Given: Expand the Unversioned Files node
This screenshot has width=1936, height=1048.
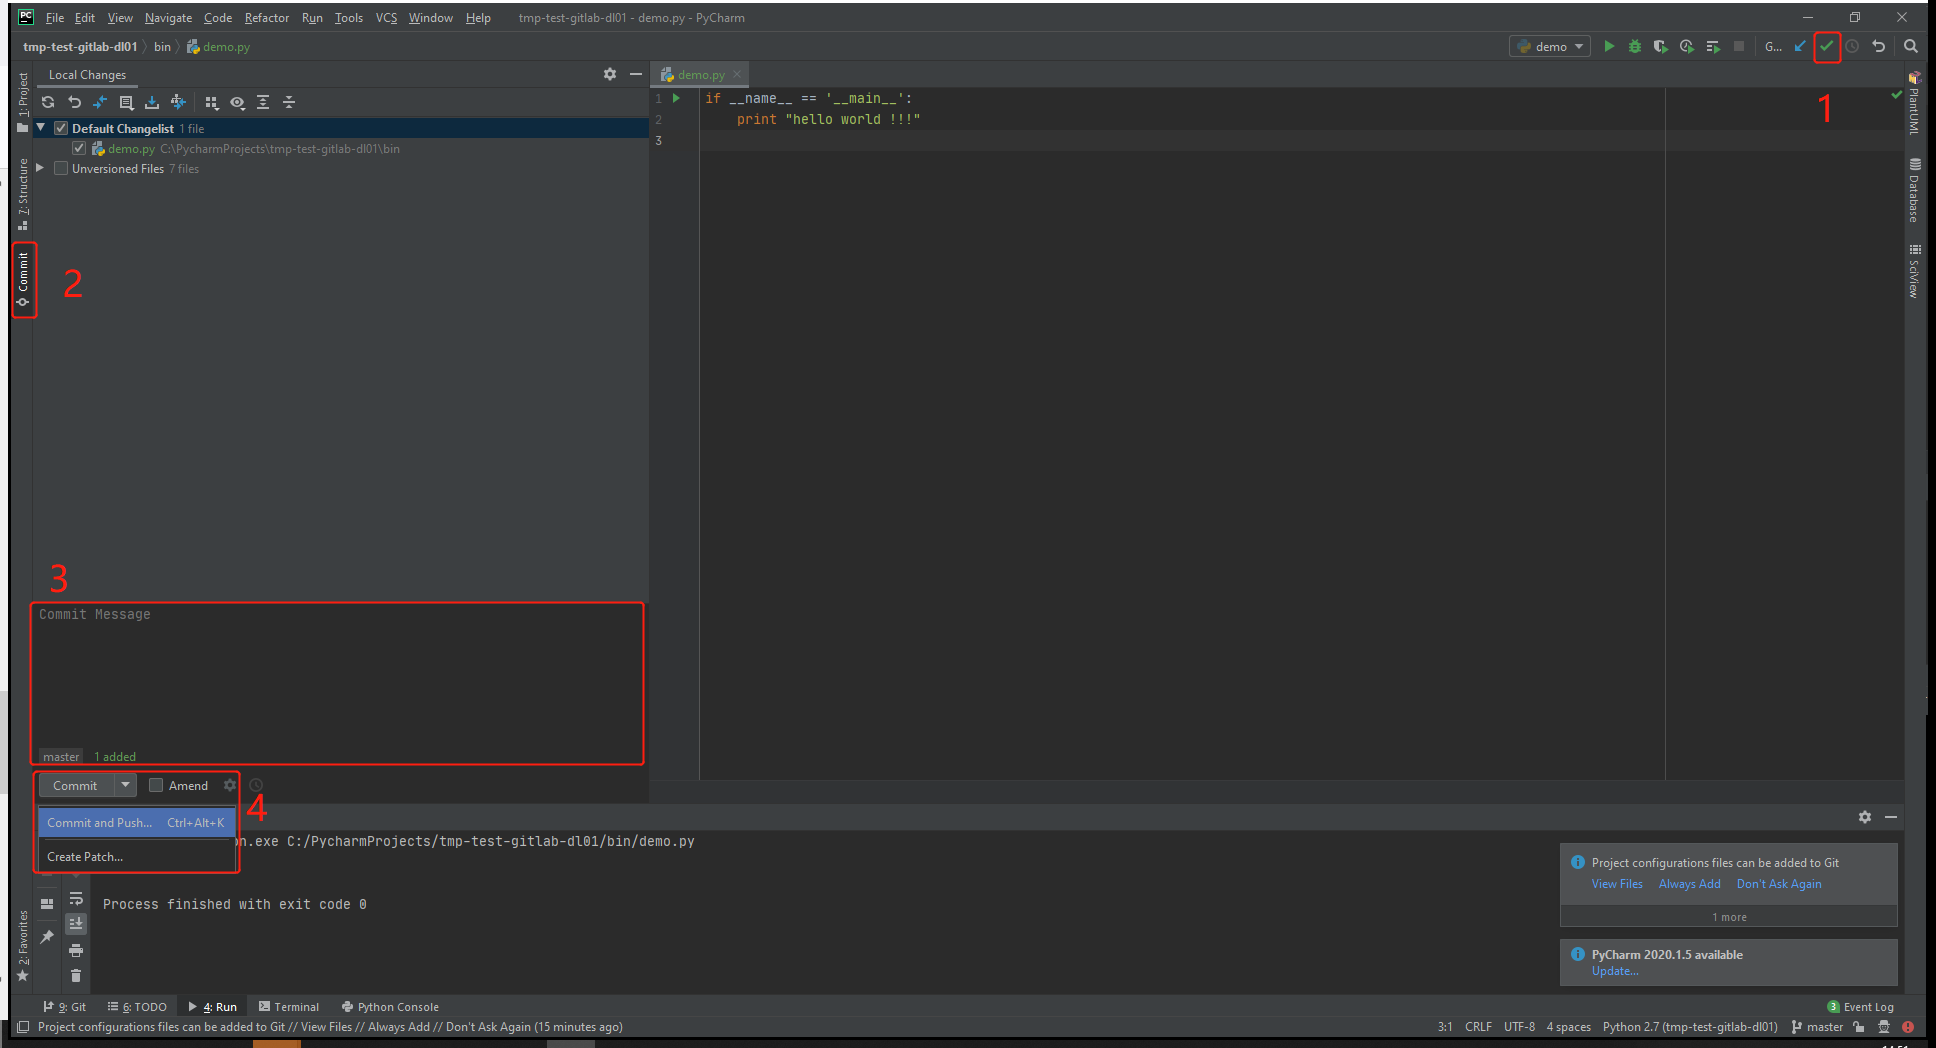Looking at the screenshot, I should click(39, 168).
